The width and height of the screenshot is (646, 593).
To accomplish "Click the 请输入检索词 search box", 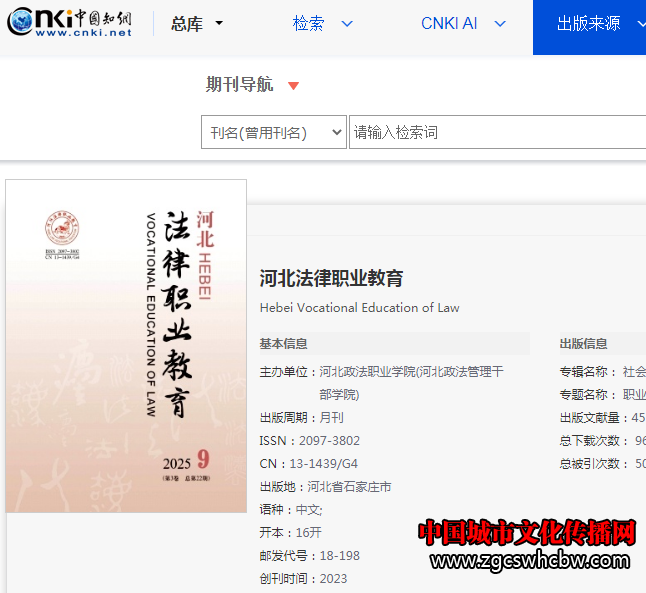I will tap(495, 133).
